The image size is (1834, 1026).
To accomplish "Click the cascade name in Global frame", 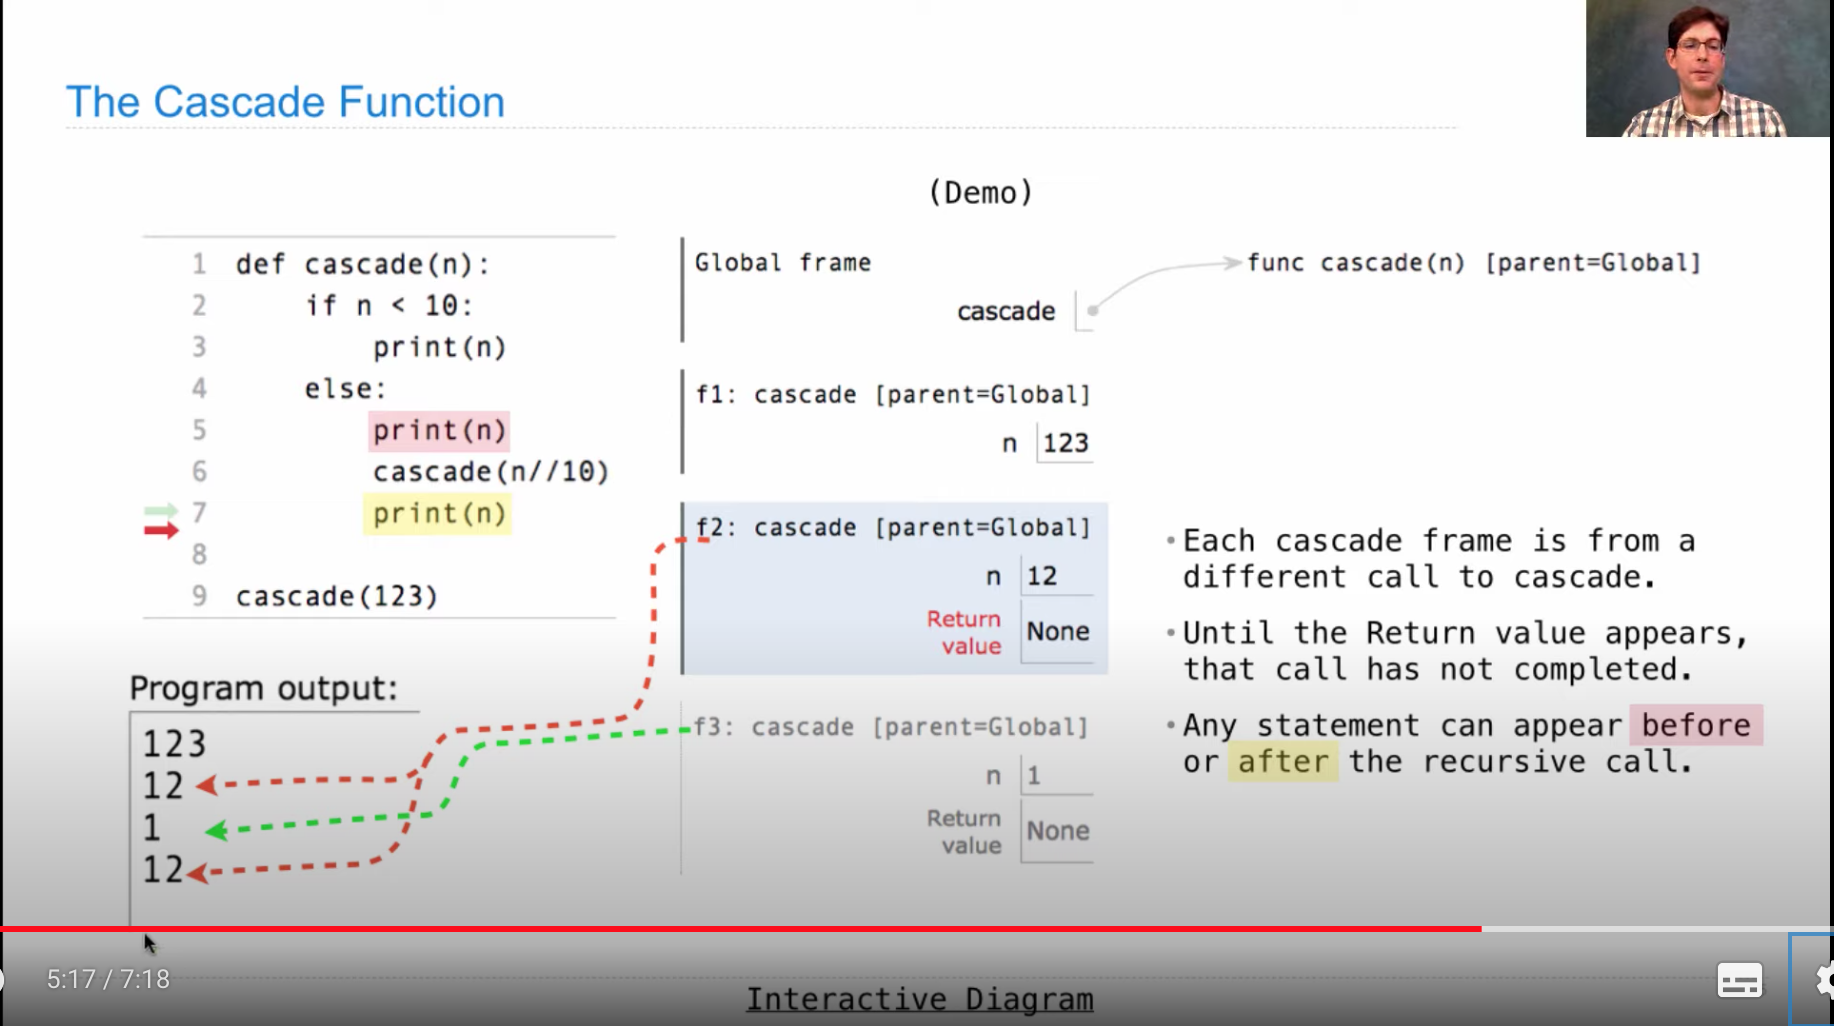I will (1006, 311).
